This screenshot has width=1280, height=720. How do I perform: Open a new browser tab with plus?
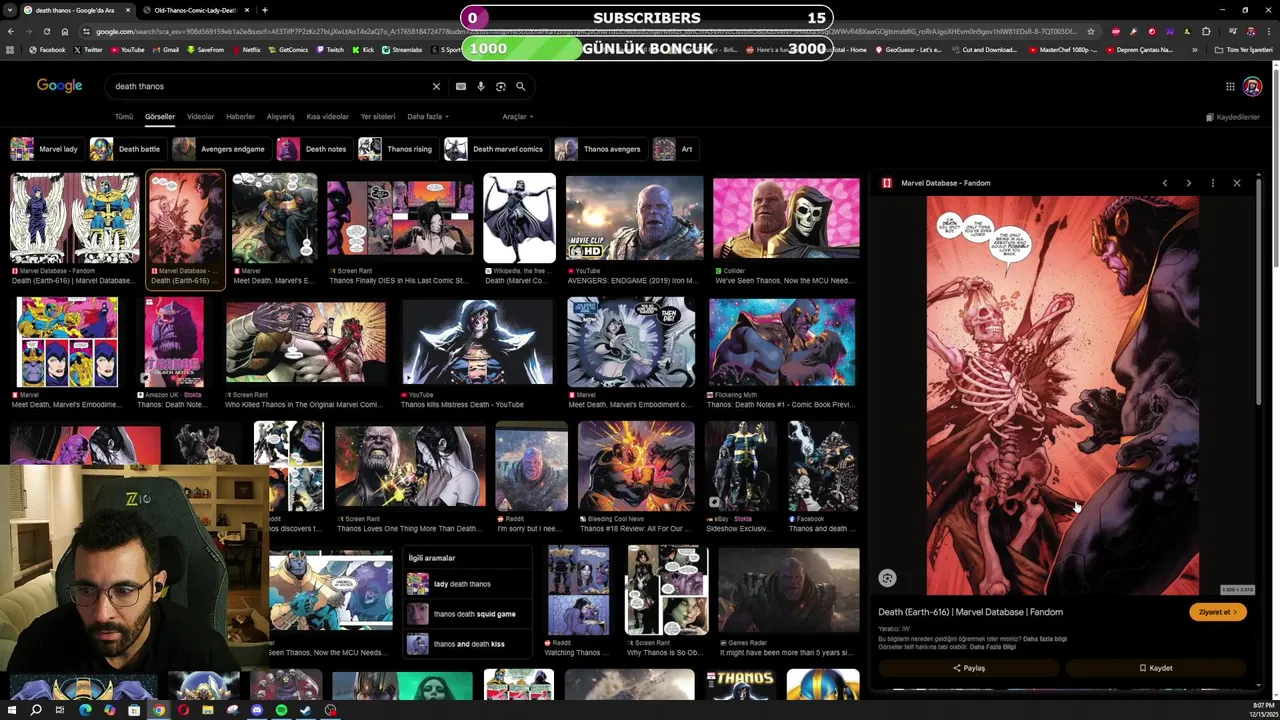(264, 10)
